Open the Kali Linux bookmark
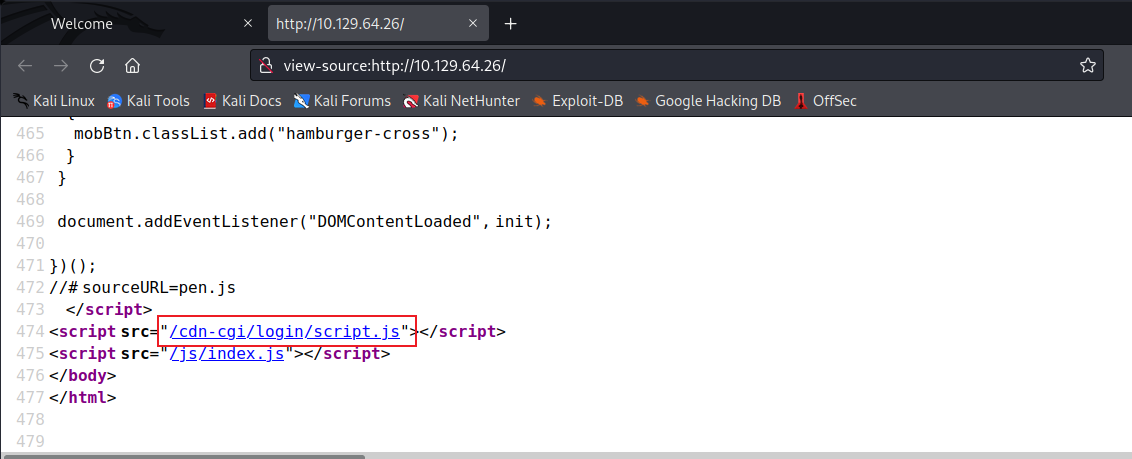The height and width of the screenshot is (459, 1132). click(54, 101)
